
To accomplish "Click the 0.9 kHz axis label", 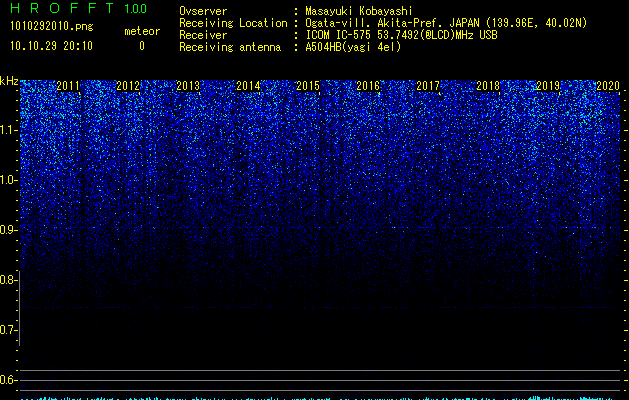I will click(x=9, y=230).
